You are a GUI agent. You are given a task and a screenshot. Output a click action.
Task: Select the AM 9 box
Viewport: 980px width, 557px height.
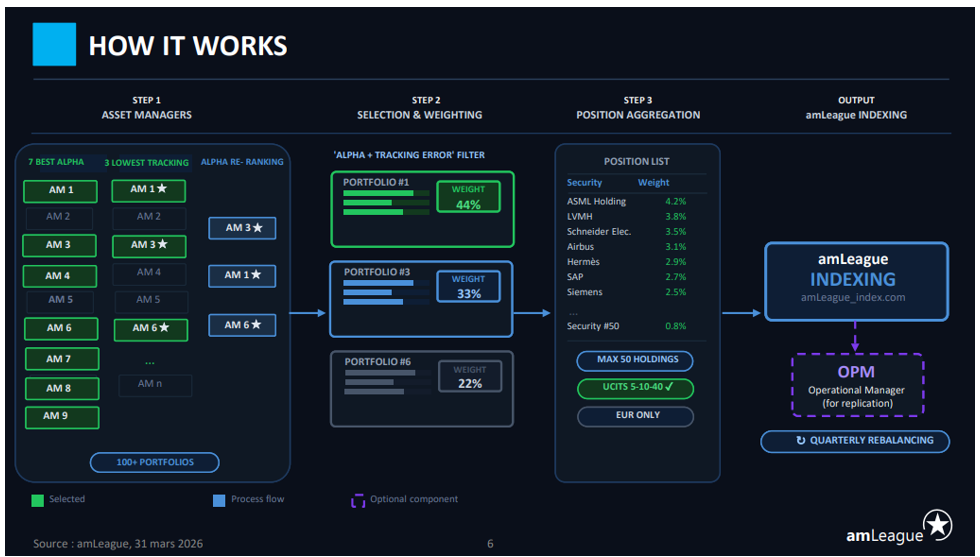(x=62, y=416)
